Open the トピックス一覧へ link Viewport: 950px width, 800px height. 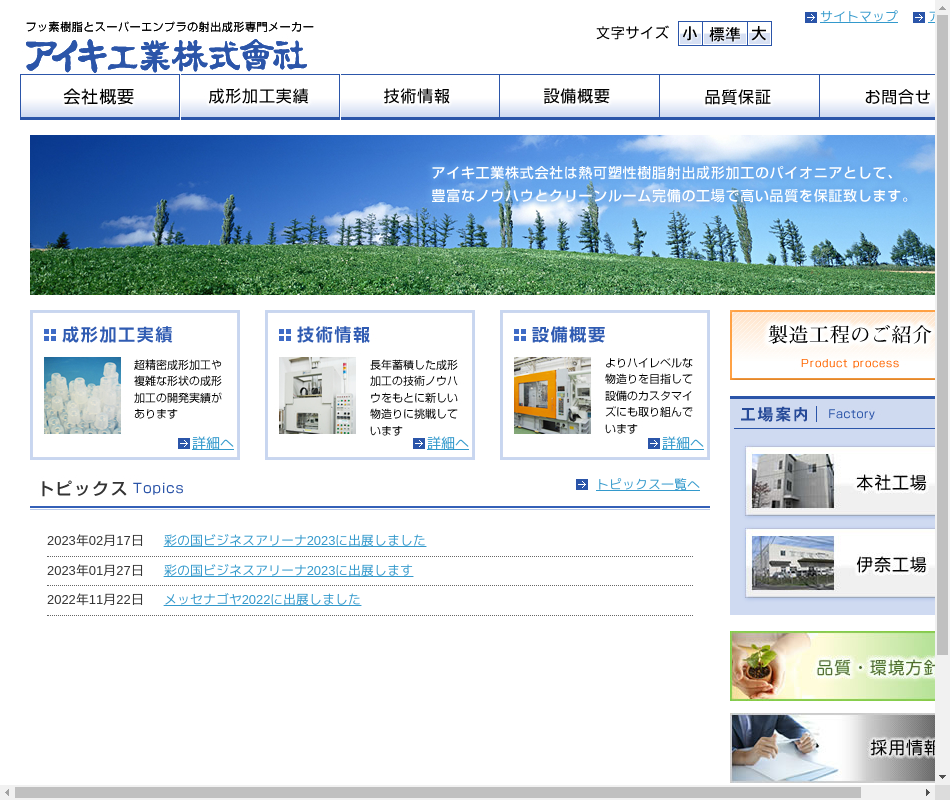[x=647, y=484]
